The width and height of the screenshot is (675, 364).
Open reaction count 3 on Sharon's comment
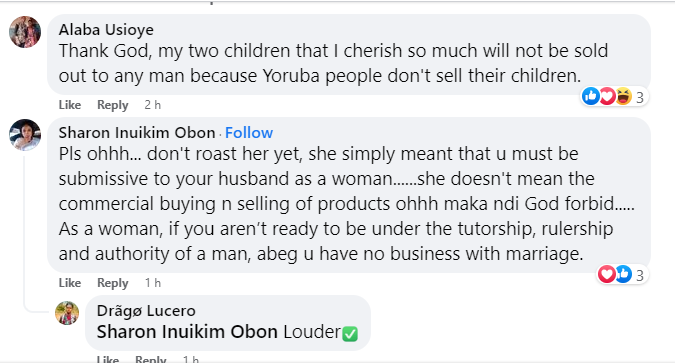640,275
